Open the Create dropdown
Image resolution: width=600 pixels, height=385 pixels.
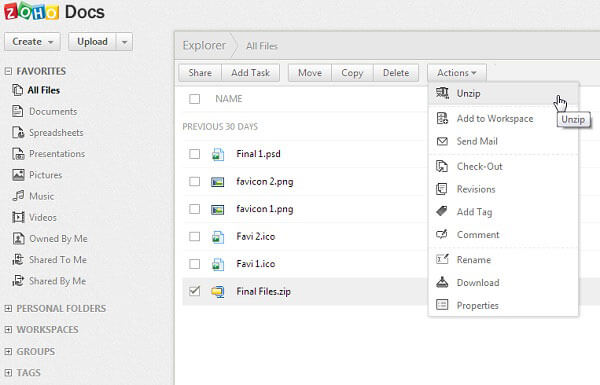pos(32,42)
